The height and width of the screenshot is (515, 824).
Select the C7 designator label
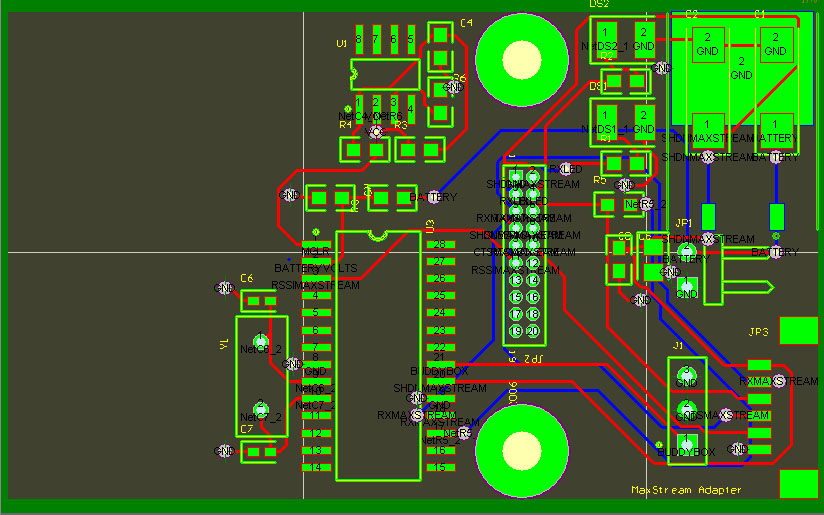coord(246,429)
